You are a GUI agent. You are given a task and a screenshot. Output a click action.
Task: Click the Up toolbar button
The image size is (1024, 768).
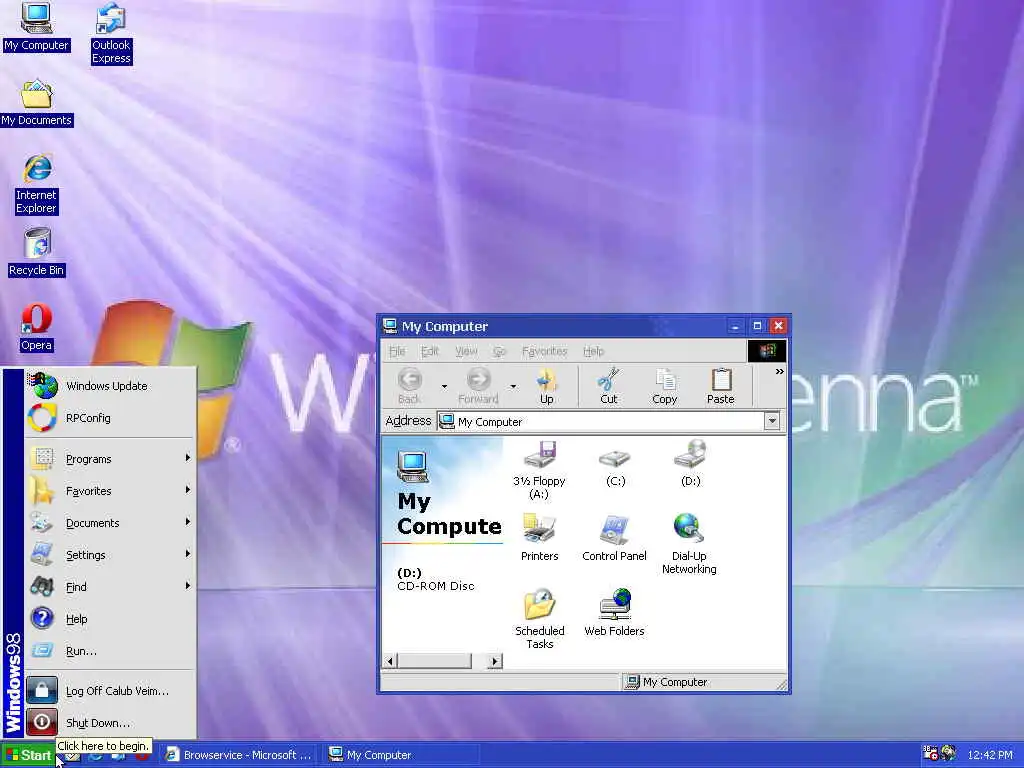tap(547, 386)
